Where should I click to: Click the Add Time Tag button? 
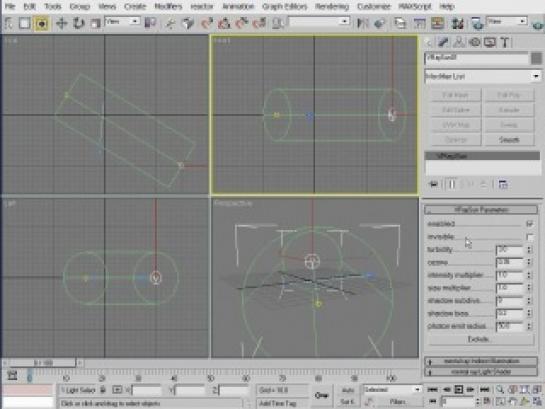(278, 403)
